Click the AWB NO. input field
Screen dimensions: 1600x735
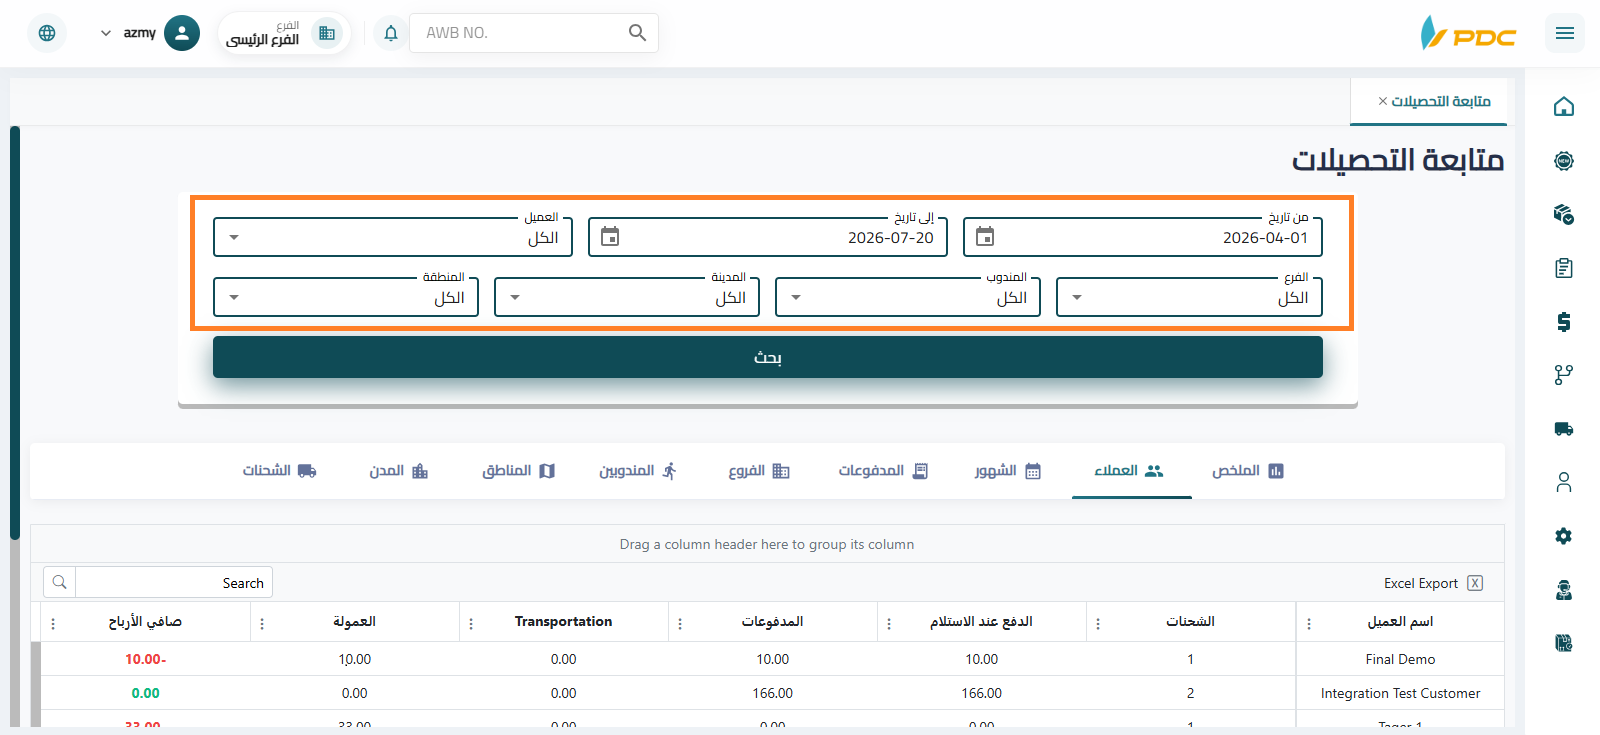pos(520,33)
